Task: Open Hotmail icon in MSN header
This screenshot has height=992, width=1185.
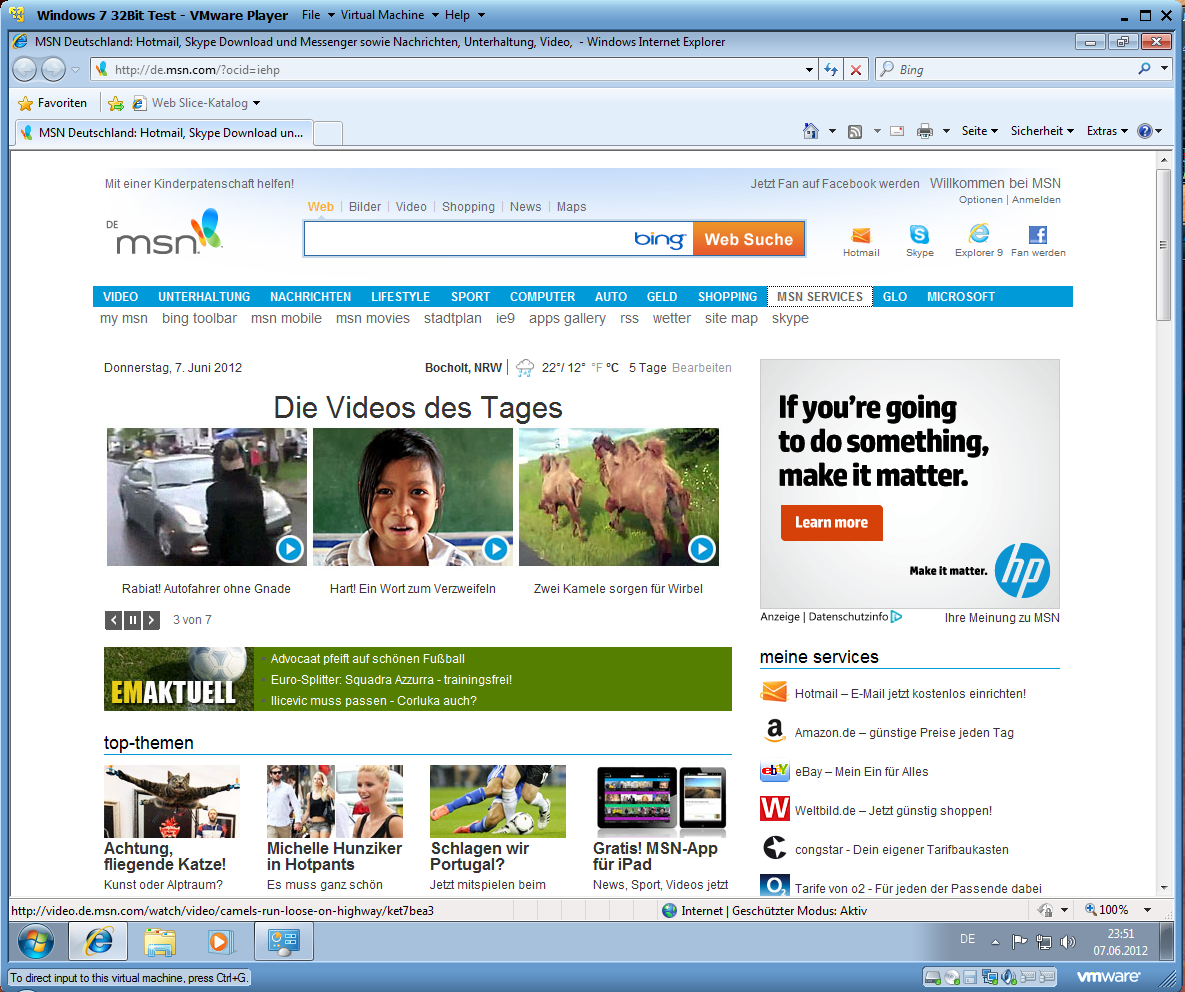Action: (x=861, y=235)
